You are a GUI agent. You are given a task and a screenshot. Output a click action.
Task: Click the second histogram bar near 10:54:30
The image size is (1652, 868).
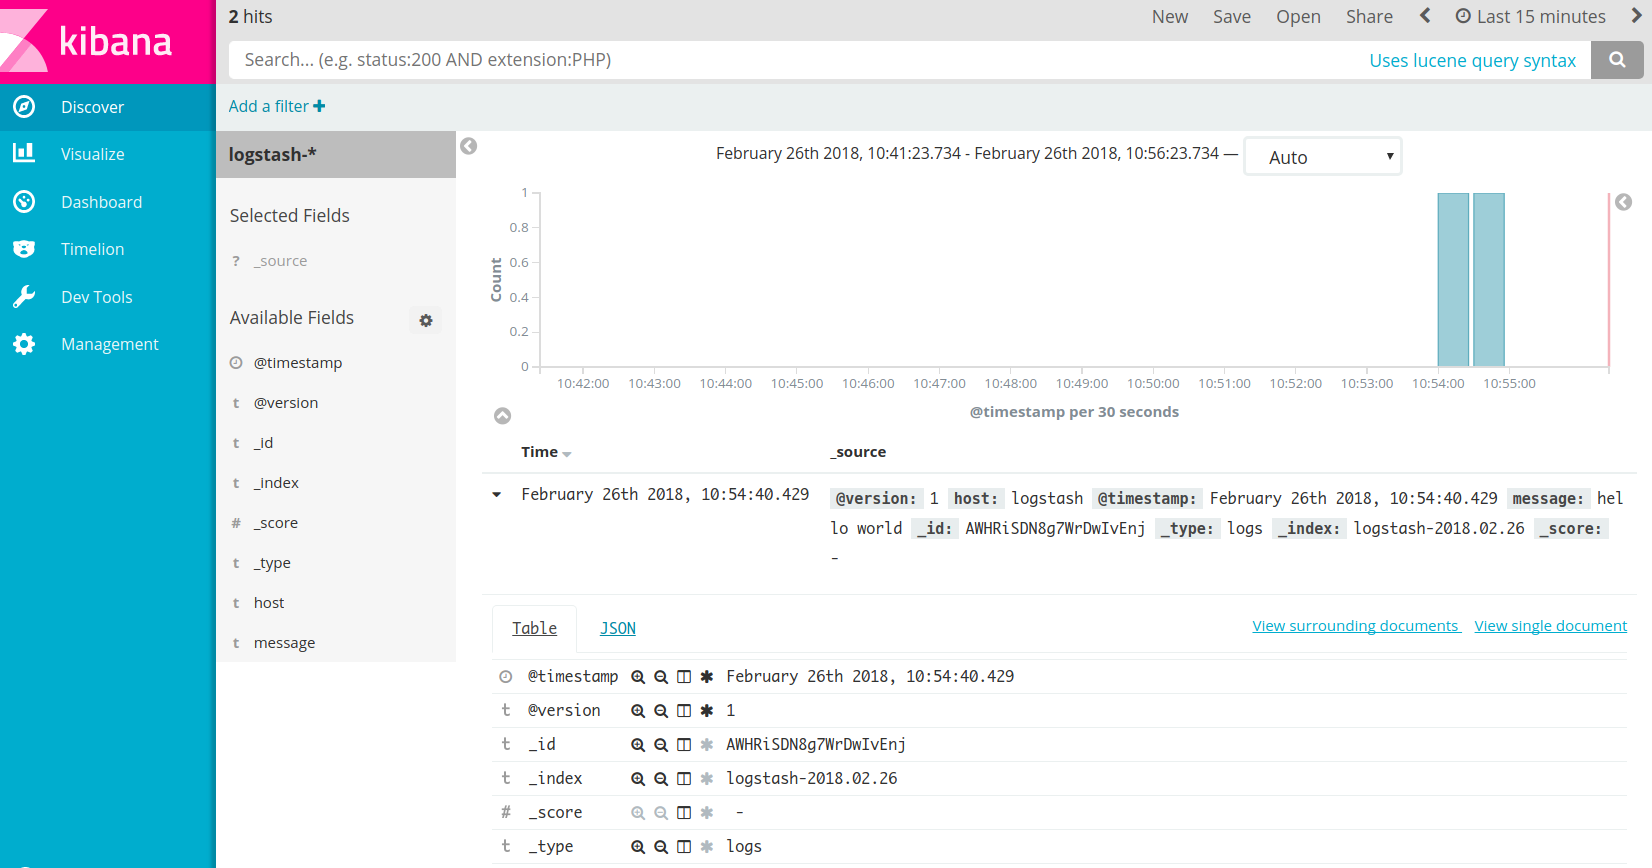click(x=1489, y=280)
